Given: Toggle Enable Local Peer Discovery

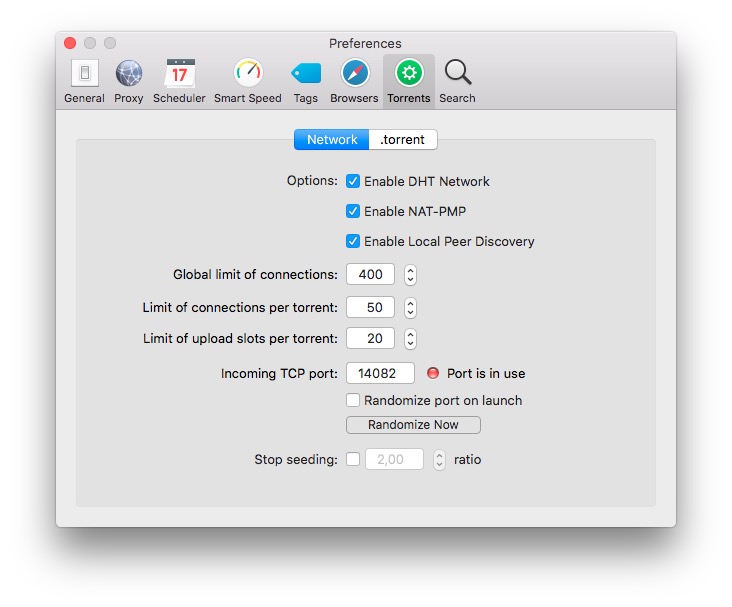Looking at the screenshot, I should [353, 241].
